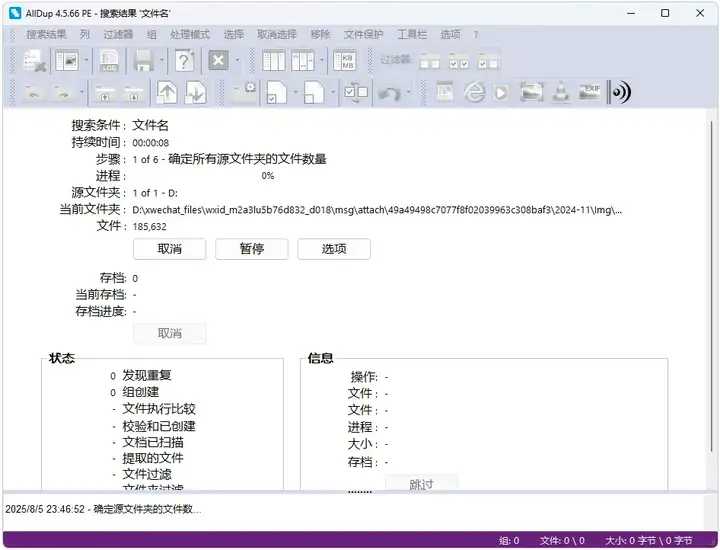The width and height of the screenshot is (720, 550).
Task: Expand the column width dropdown arrow
Action: [x=322, y=60]
